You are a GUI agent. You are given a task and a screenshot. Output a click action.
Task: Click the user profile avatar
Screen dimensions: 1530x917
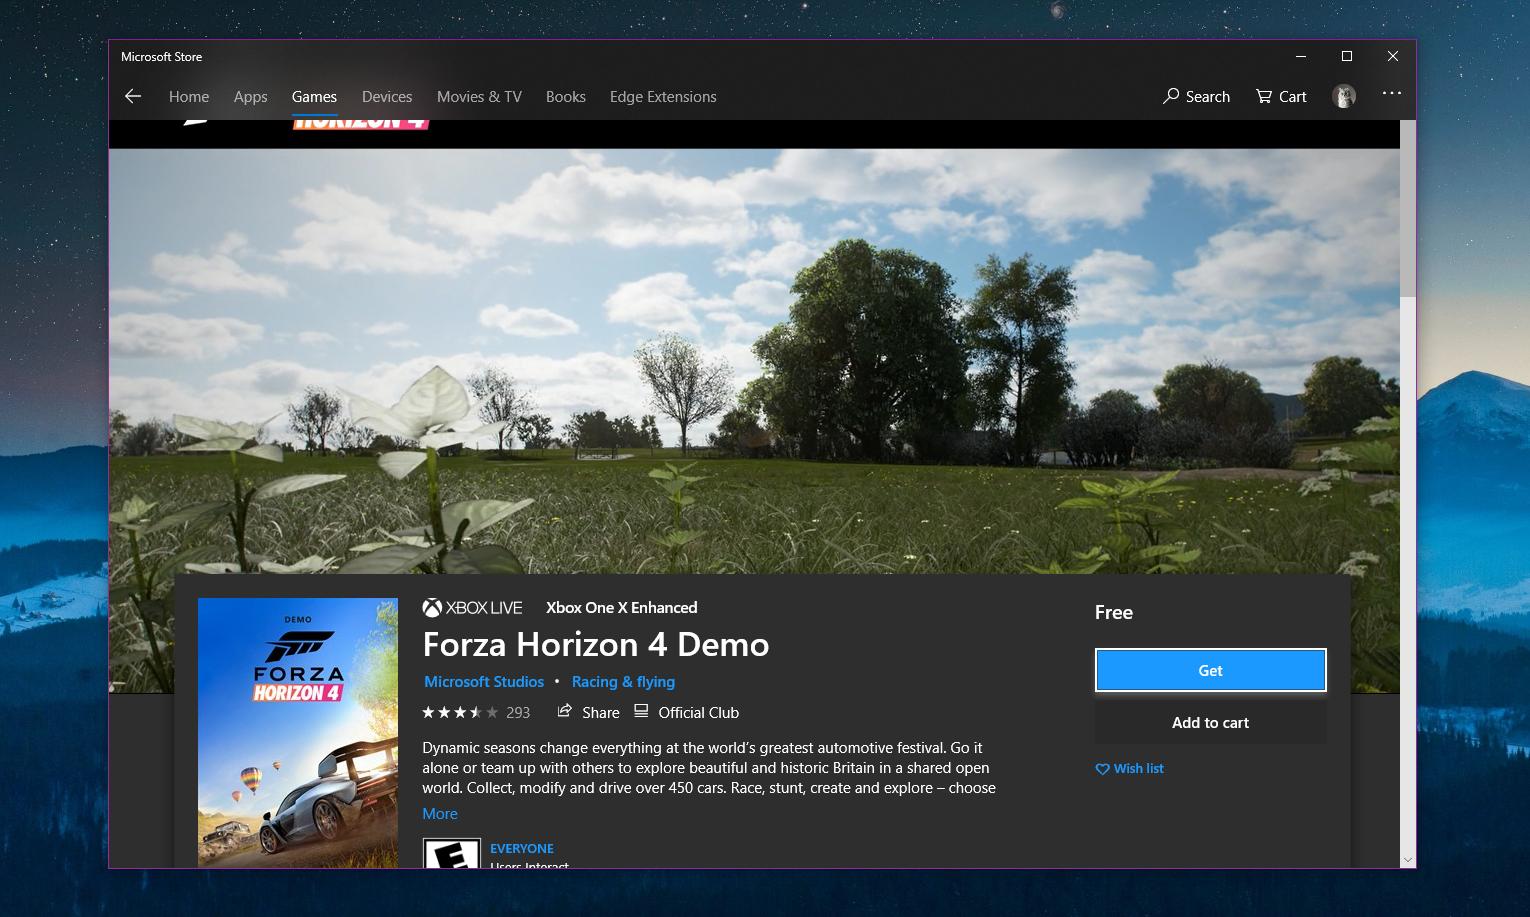[x=1343, y=96]
